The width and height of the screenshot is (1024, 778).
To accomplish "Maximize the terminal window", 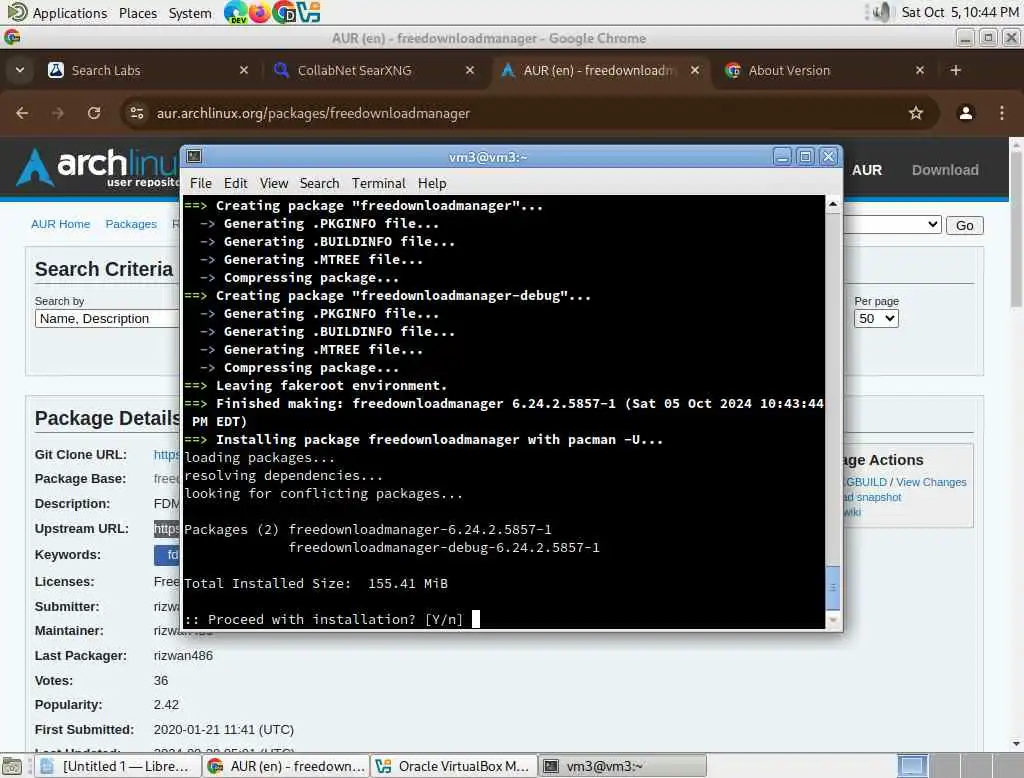I will point(805,157).
